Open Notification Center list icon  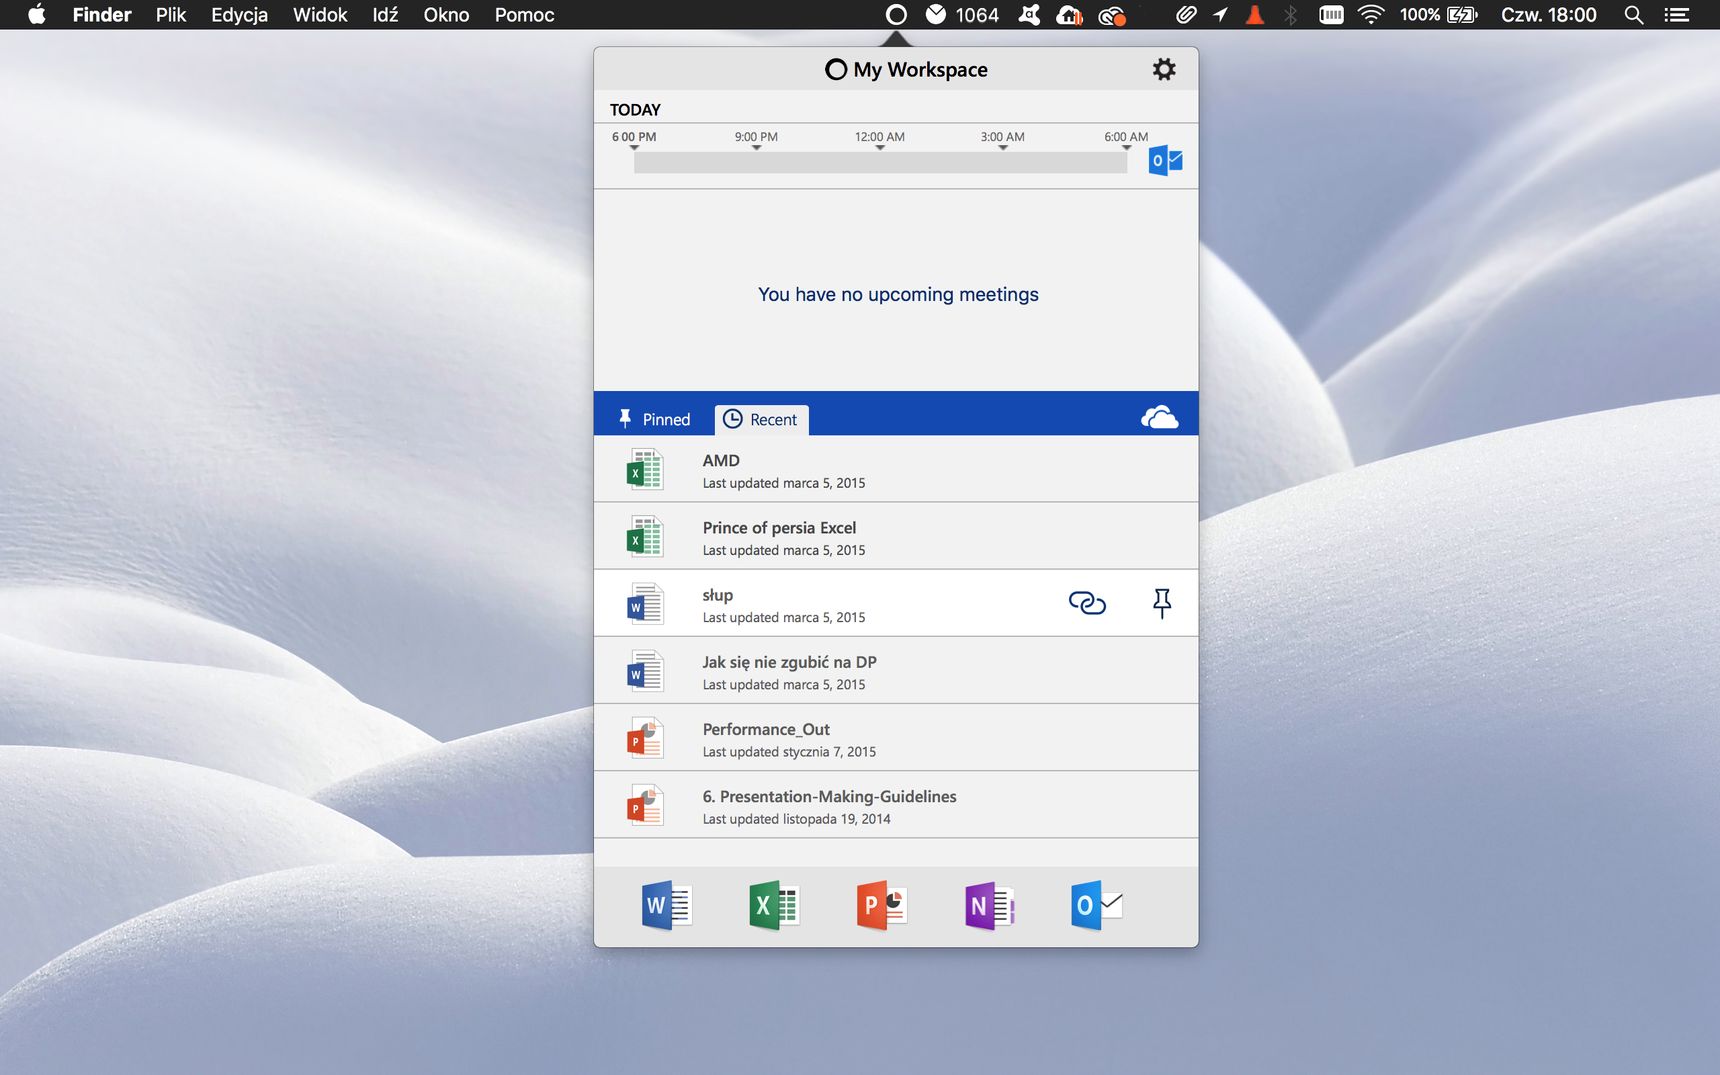click(1676, 15)
